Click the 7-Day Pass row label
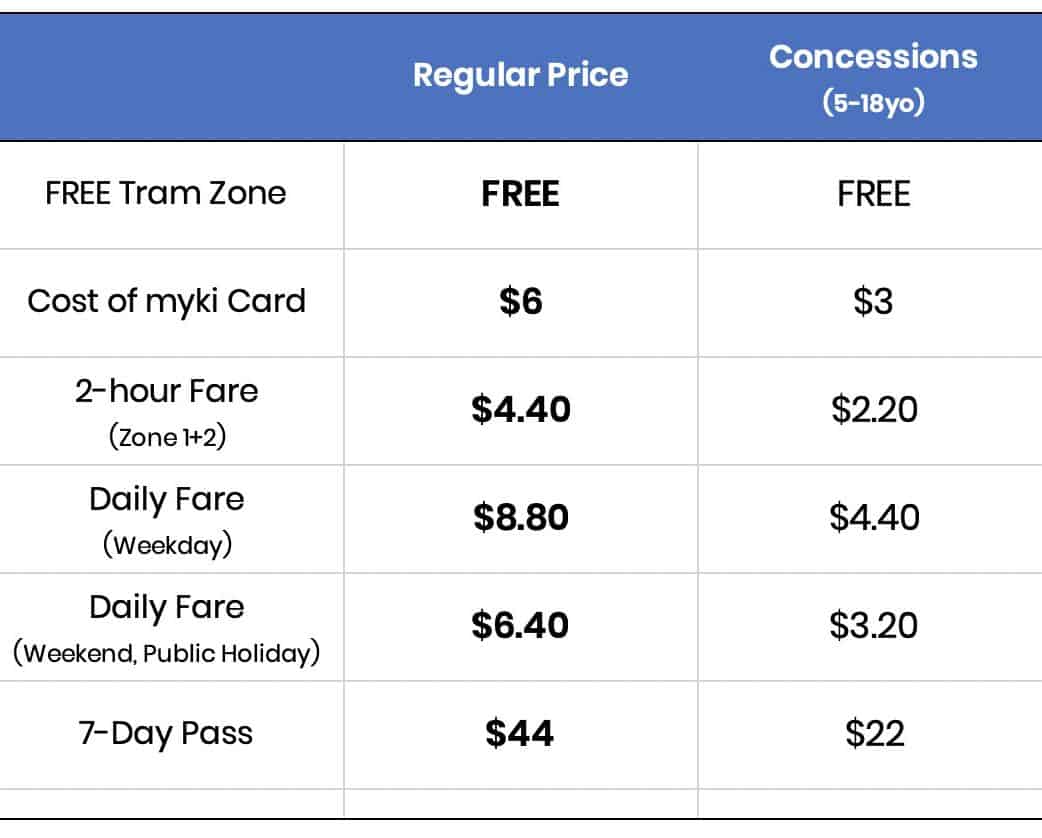1042x838 pixels. click(166, 734)
